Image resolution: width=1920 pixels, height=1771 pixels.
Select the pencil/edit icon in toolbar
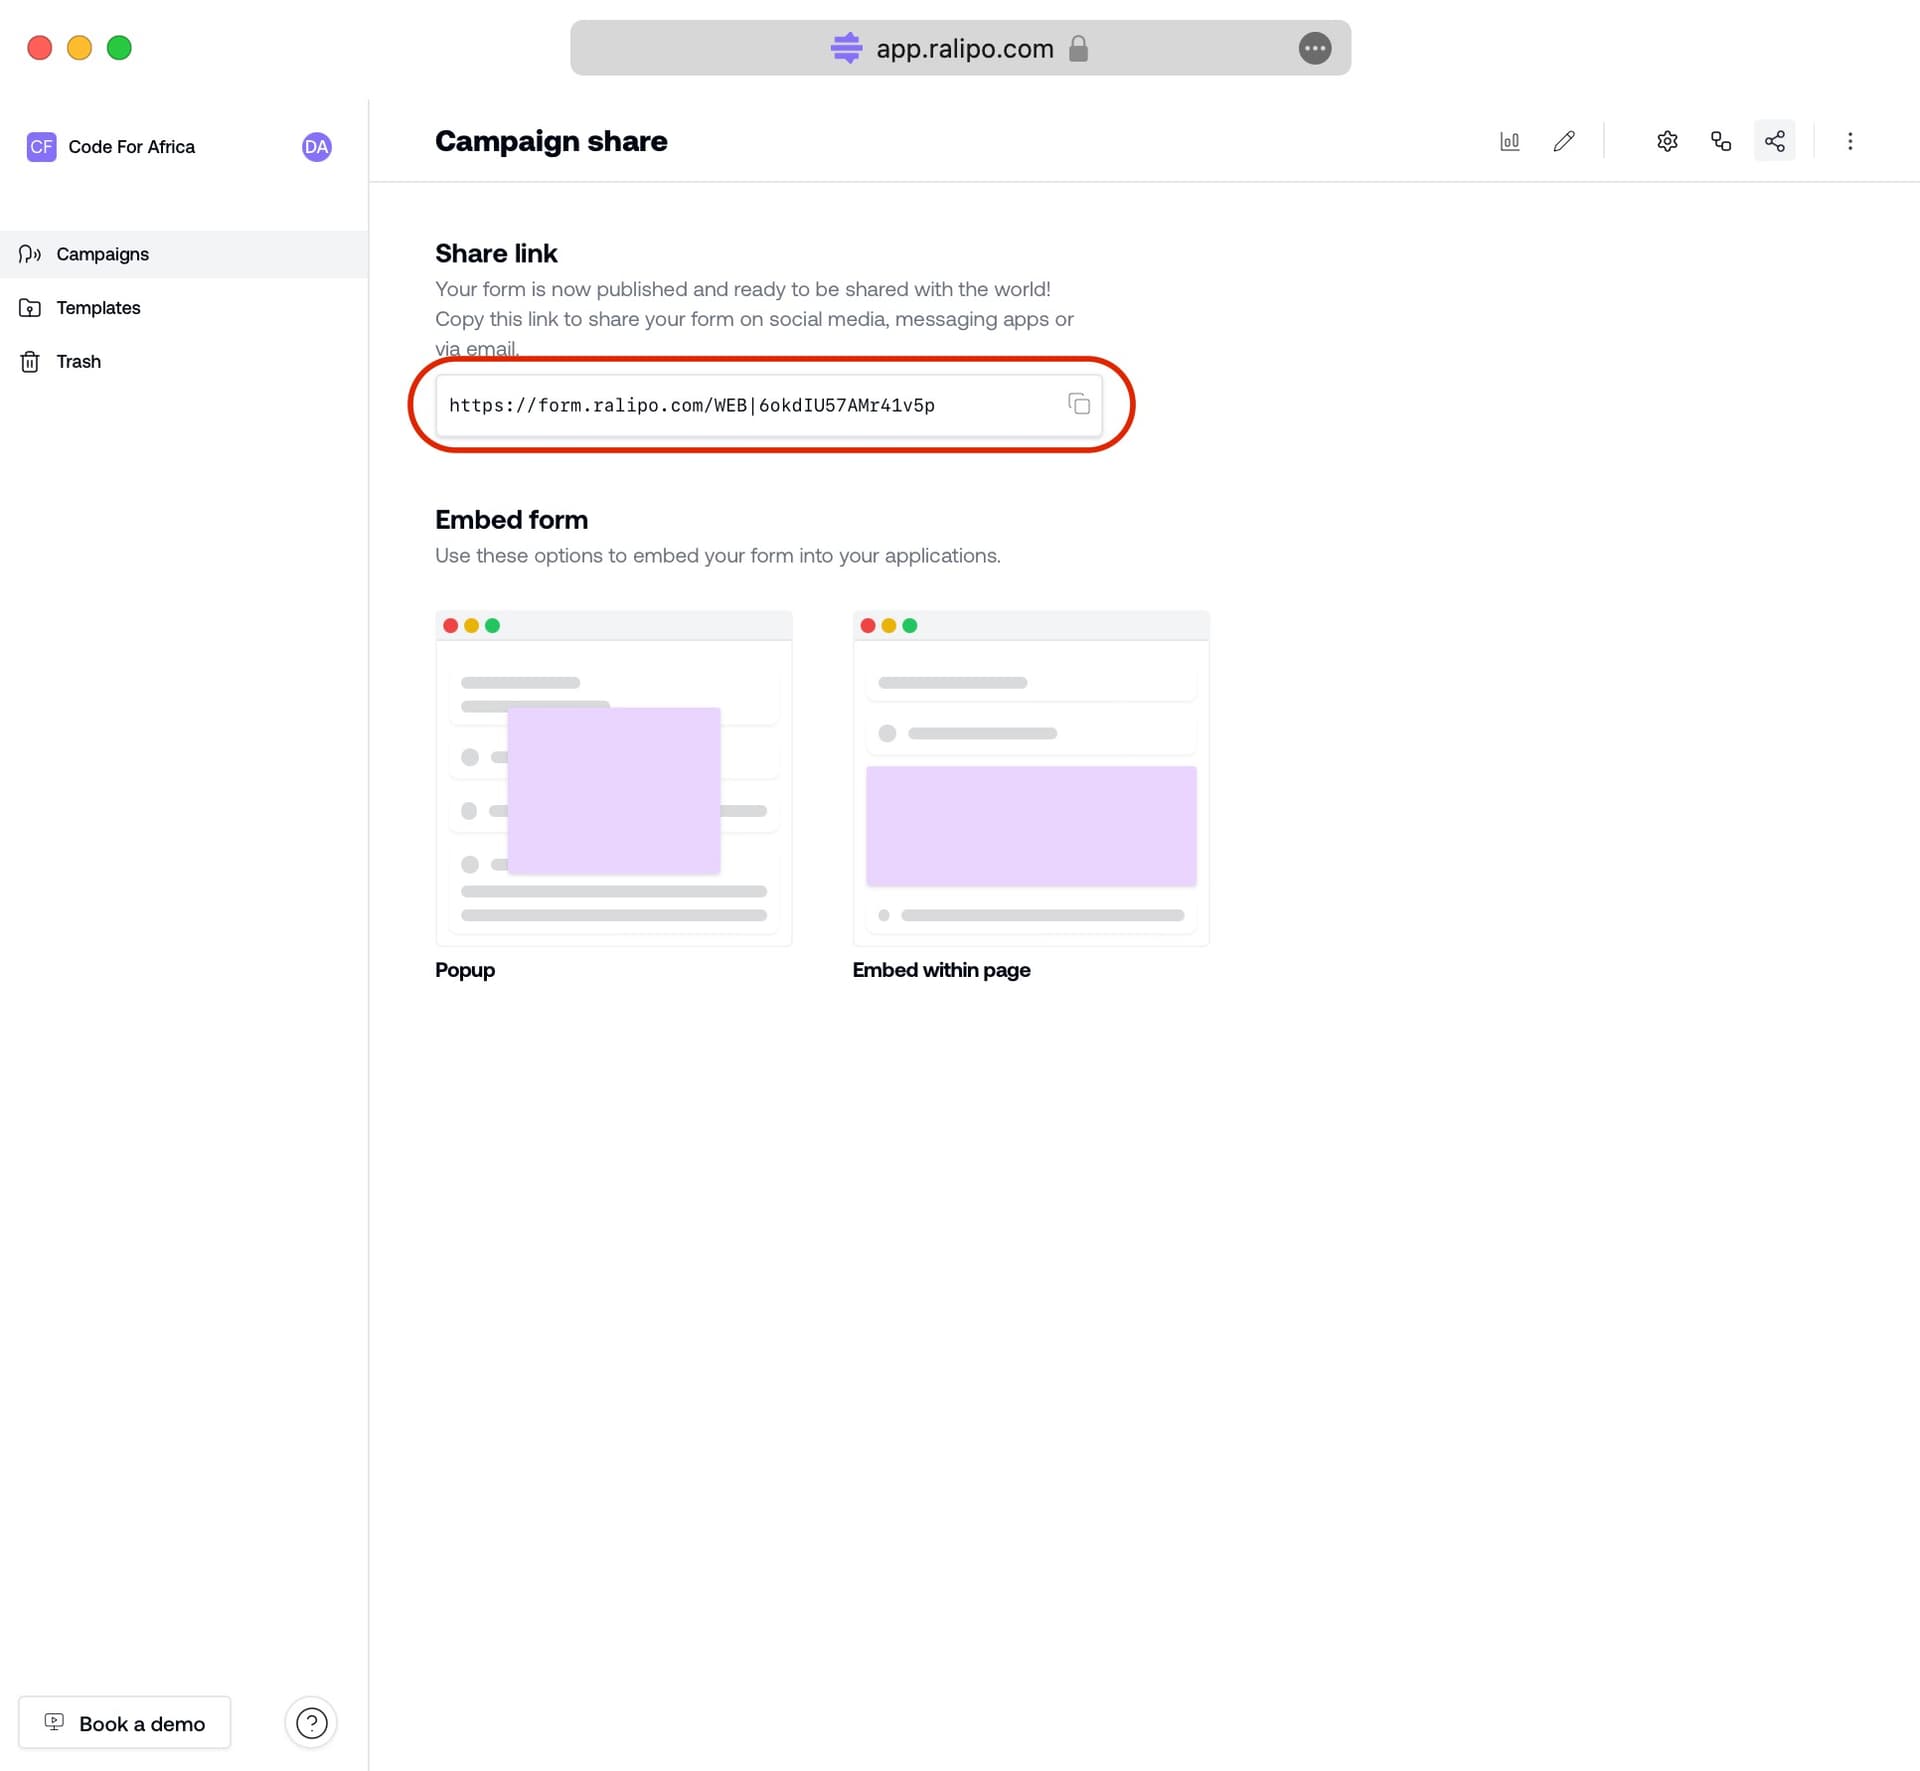1564,142
